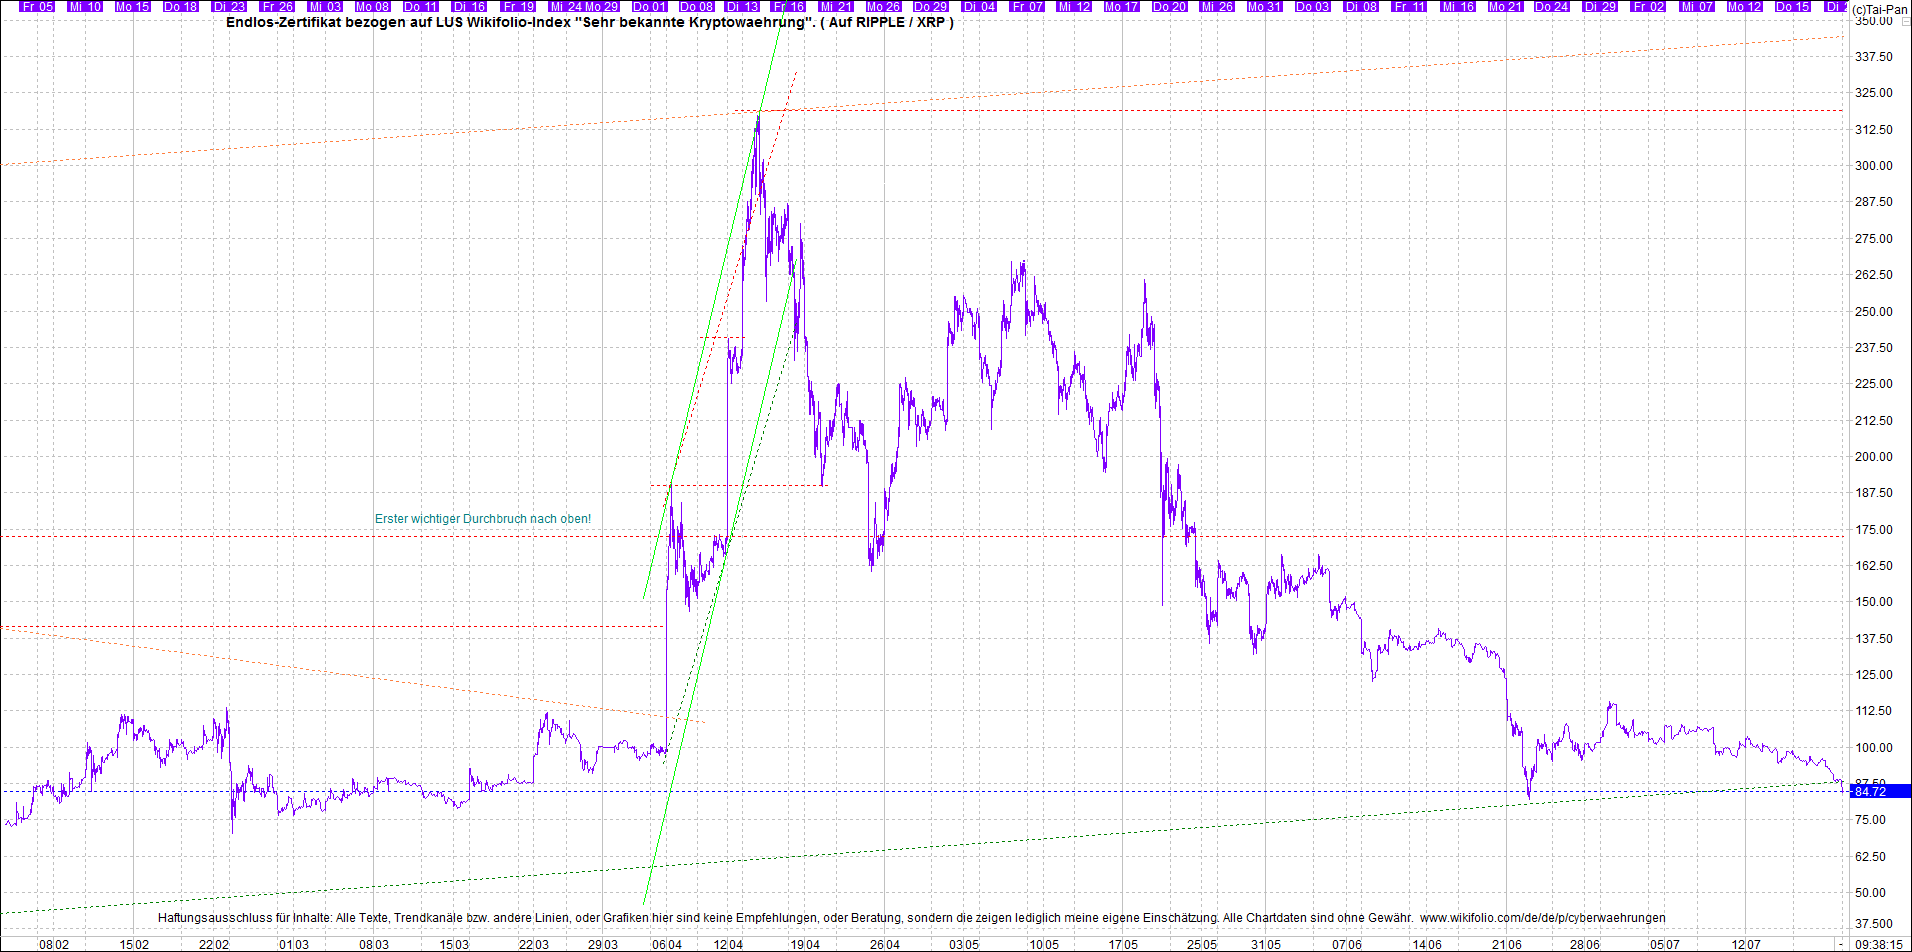
Task: Click the 09:38:15 time display
Action: pyautogui.click(x=1878, y=944)
